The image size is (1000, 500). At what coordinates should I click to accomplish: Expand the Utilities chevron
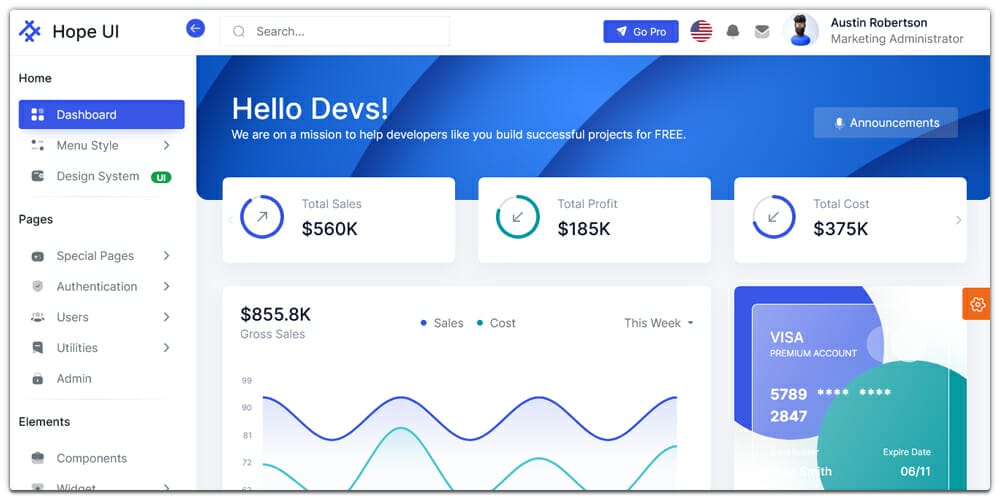click(x=166, y=348)
